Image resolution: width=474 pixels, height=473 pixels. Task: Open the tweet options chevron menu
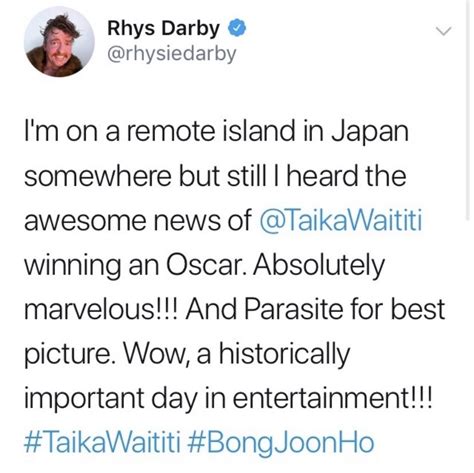pos(444,31)
